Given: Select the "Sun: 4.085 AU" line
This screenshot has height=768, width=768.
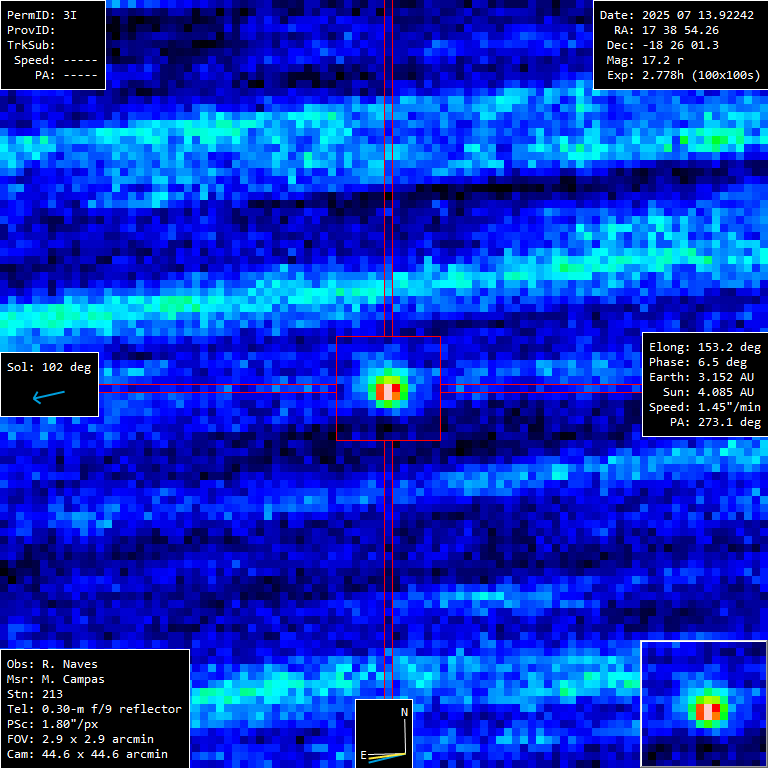Looking at the screenshot, I should coord(708,392).
